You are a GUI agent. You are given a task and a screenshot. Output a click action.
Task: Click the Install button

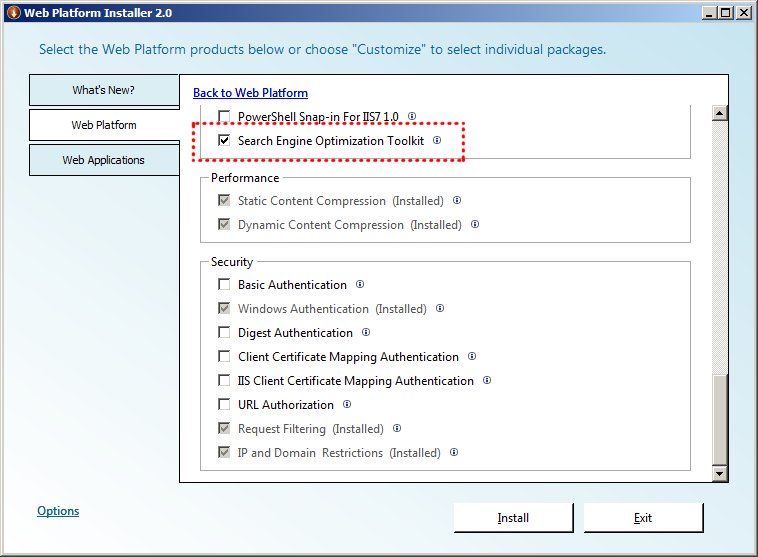[x=513, y=518]
